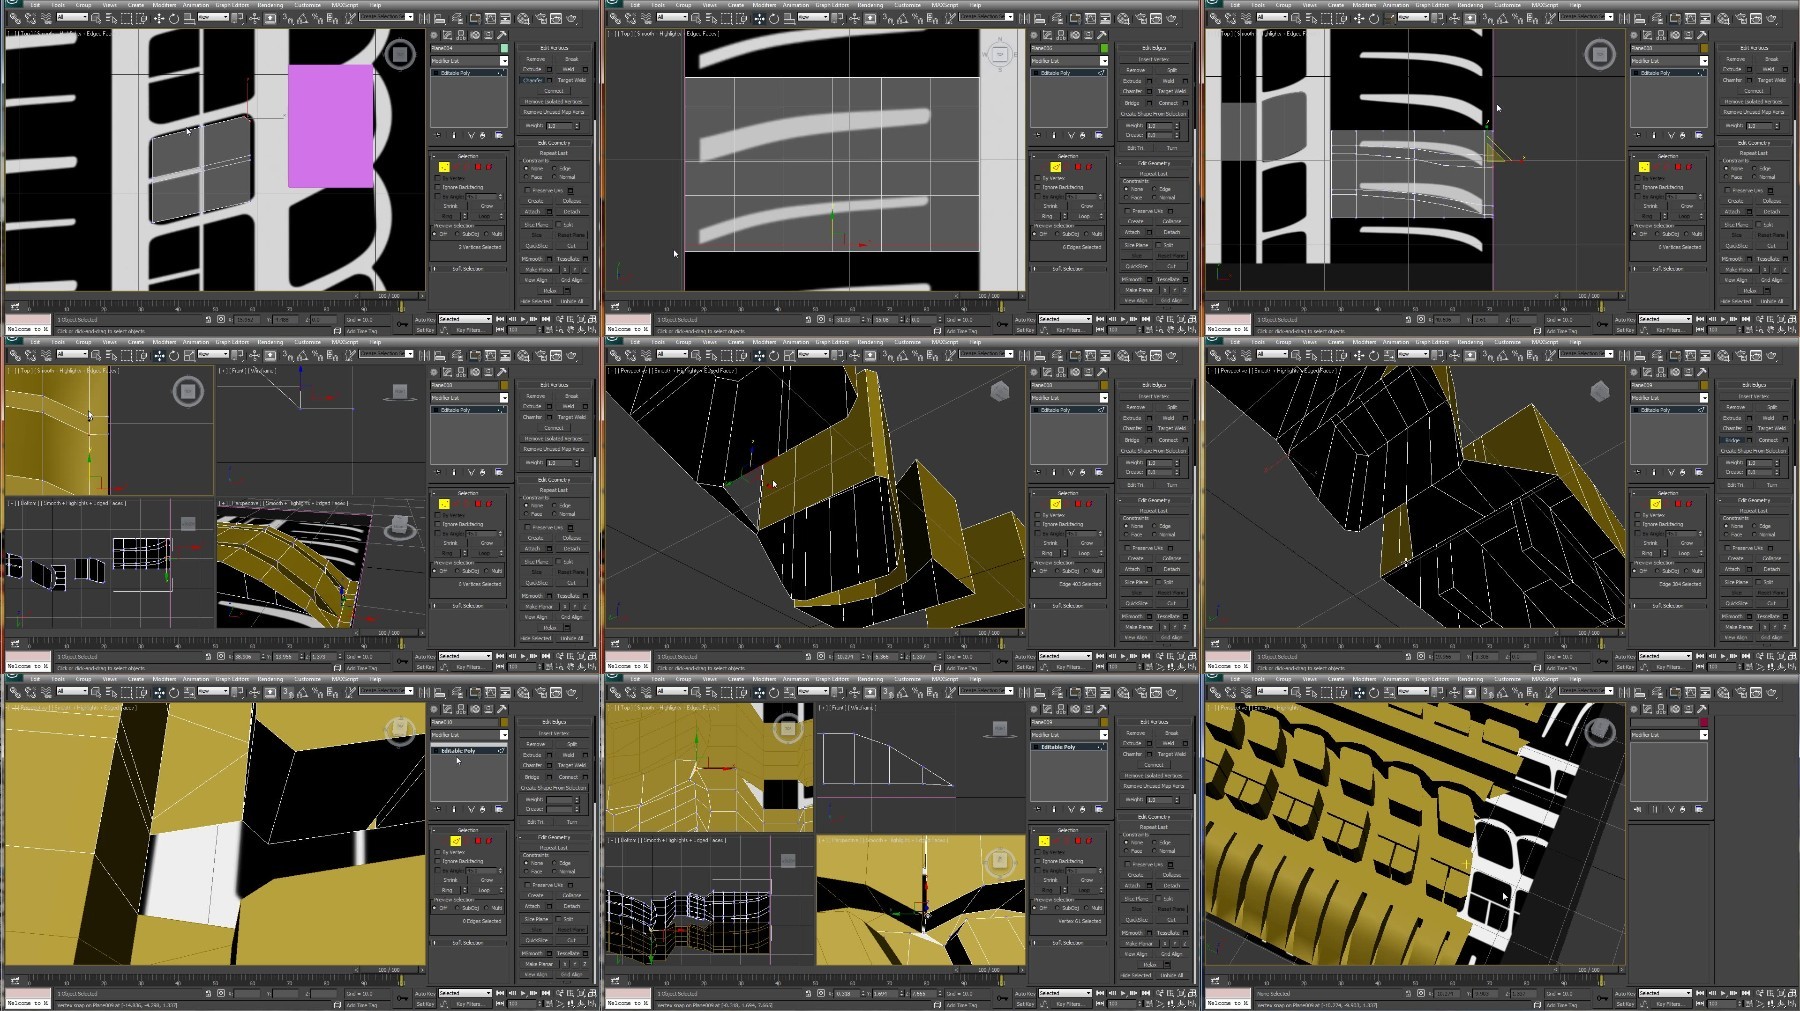Select Edge sub-object icon in top-center screenshot
1800x1011 pixels.
(x=1056, y=167)
